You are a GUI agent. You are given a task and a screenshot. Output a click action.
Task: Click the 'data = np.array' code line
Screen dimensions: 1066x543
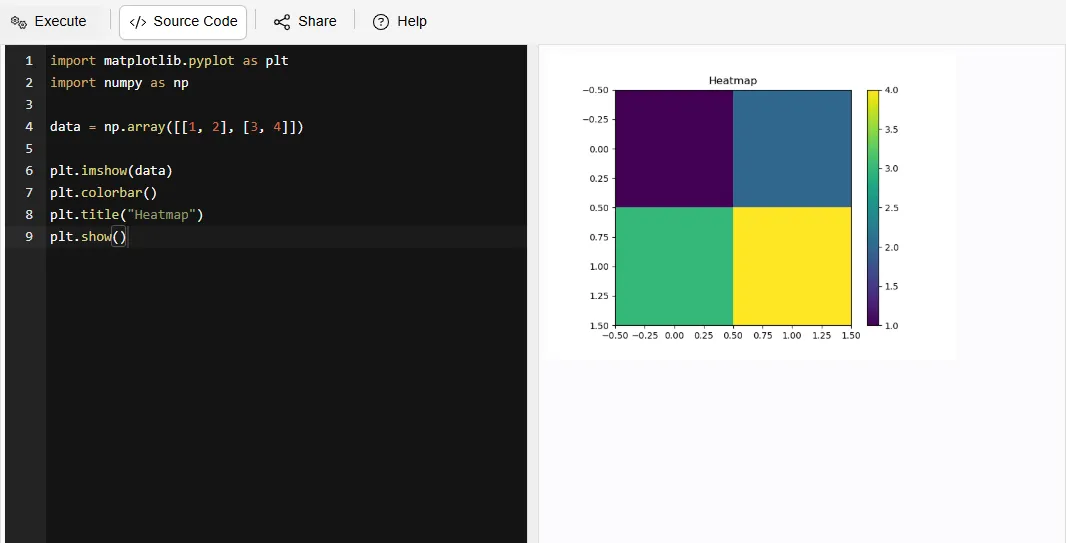[177, 126]
